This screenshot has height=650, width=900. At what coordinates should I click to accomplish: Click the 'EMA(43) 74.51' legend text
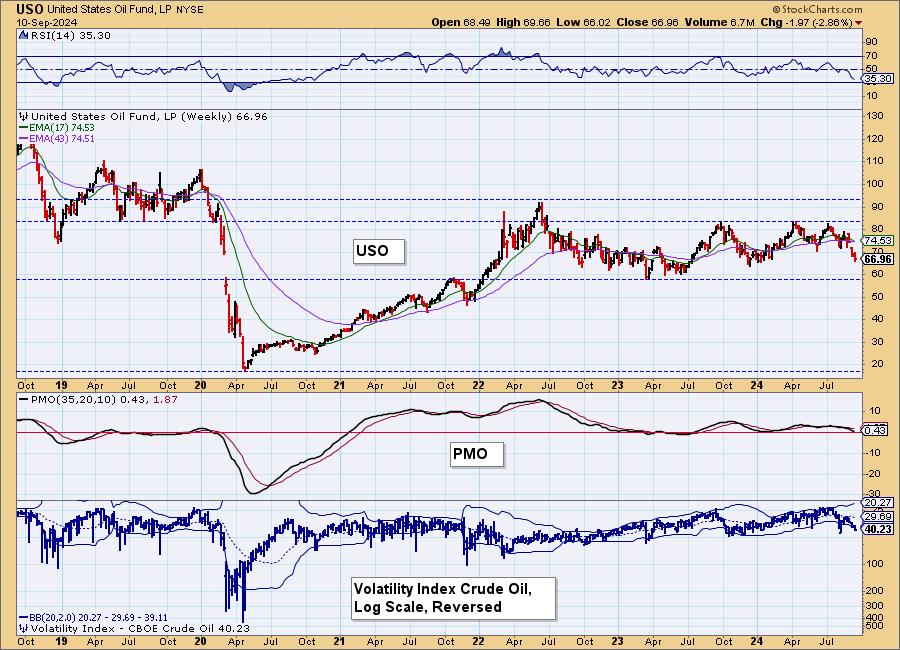(x=62, y=139)
